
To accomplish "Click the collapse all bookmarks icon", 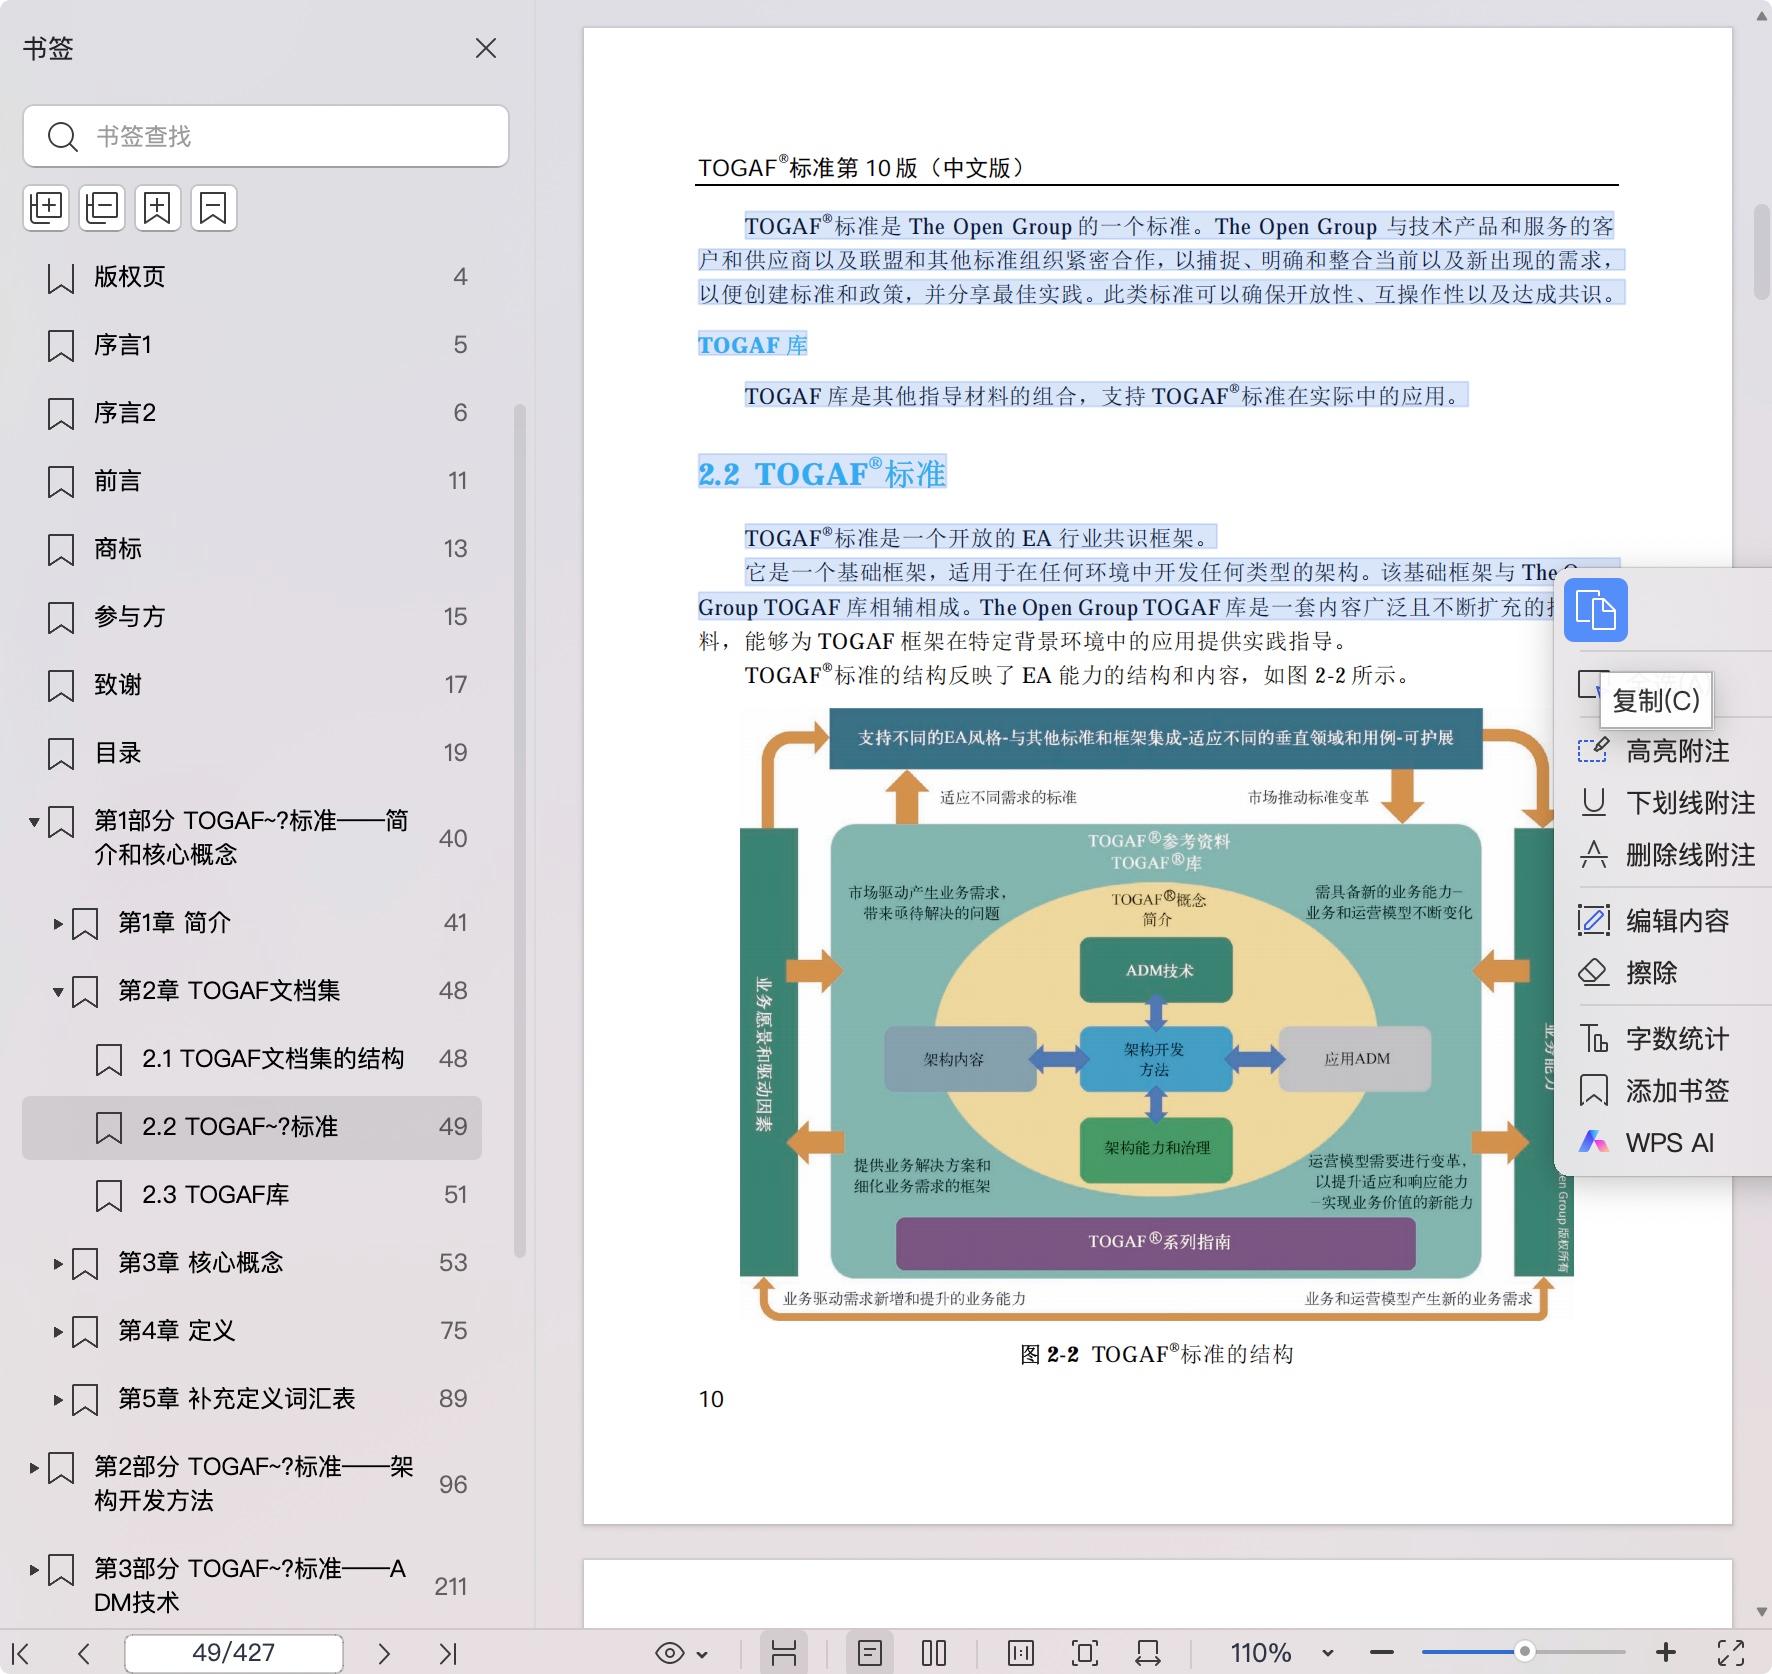I will click(x=102, y=208).
